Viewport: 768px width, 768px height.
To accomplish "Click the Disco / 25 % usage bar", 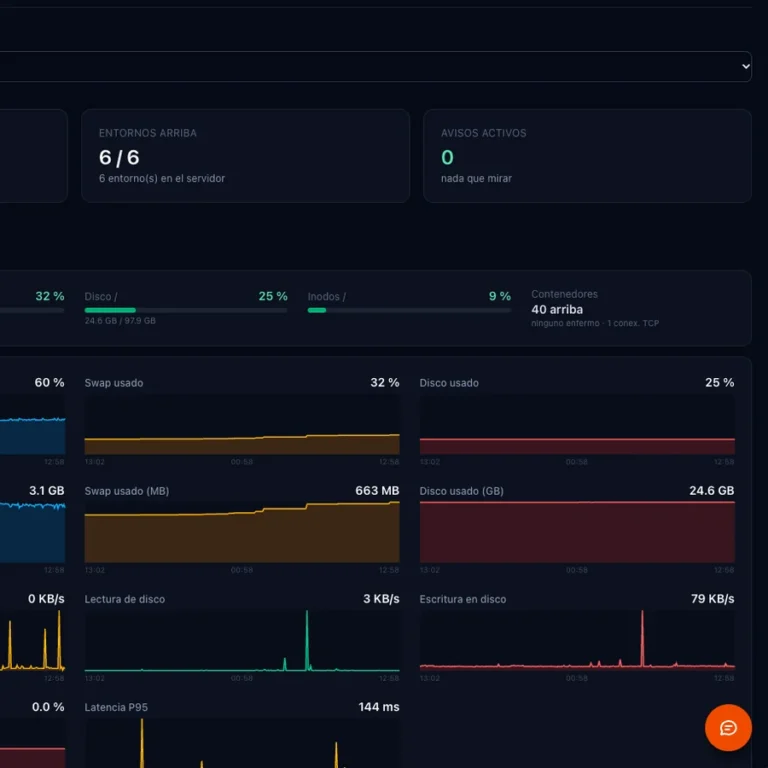I will tap(186, 310).
